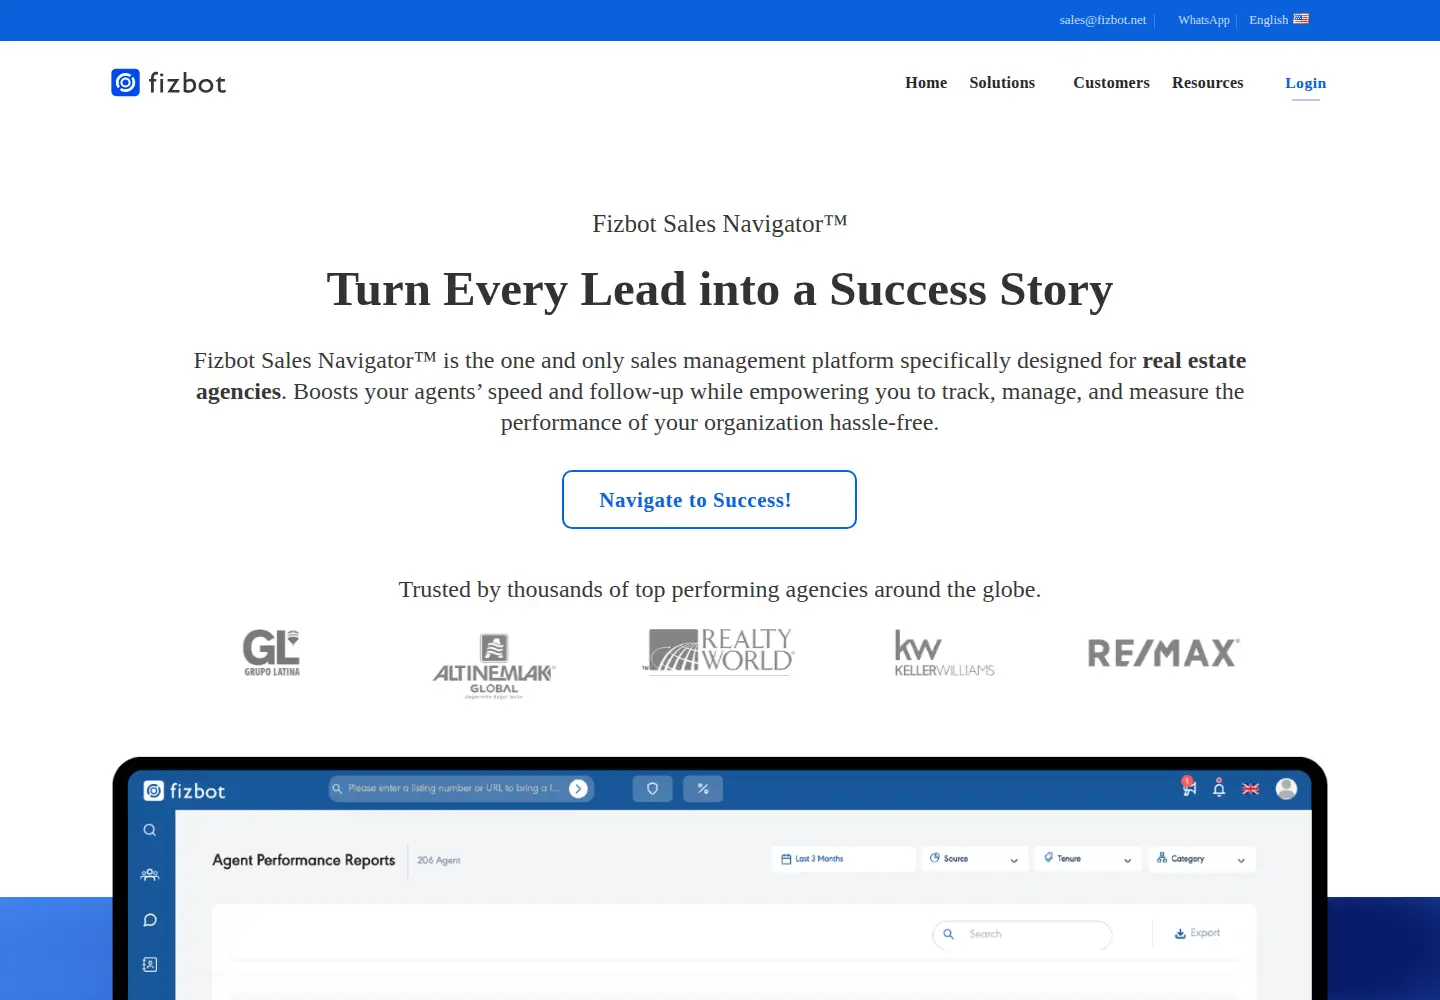
Task: Click the RE/MAX logo
Action: click(x=1163, y=653)
